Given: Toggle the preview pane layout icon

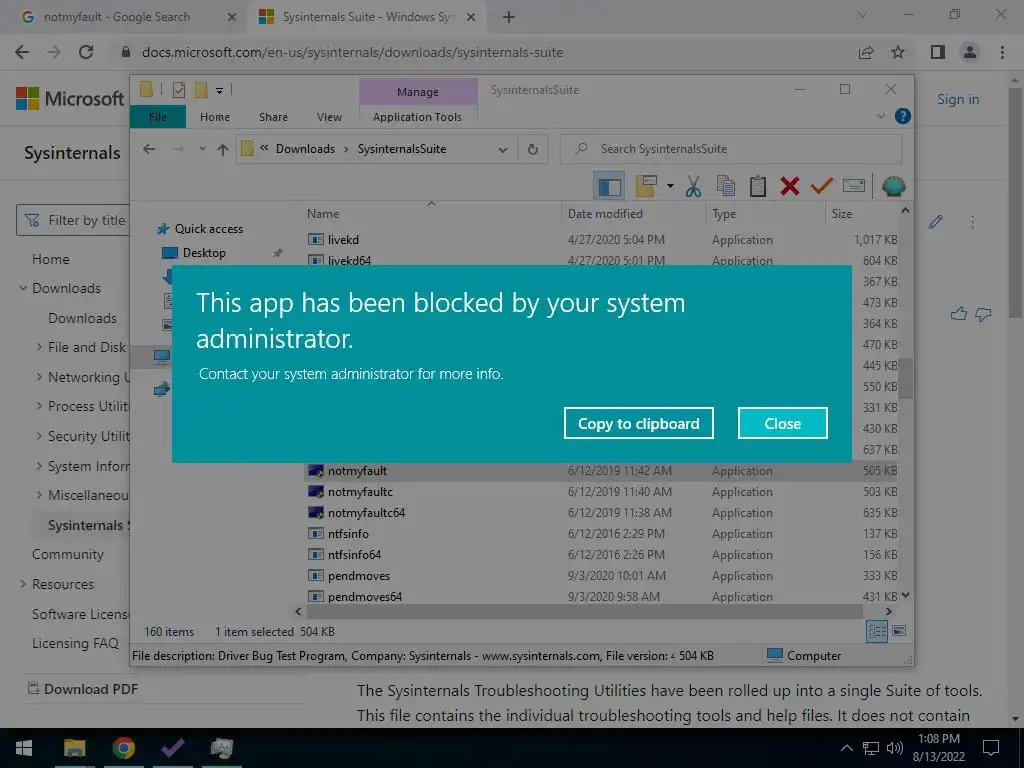Looking at the screenshot, I should [609, 187].
